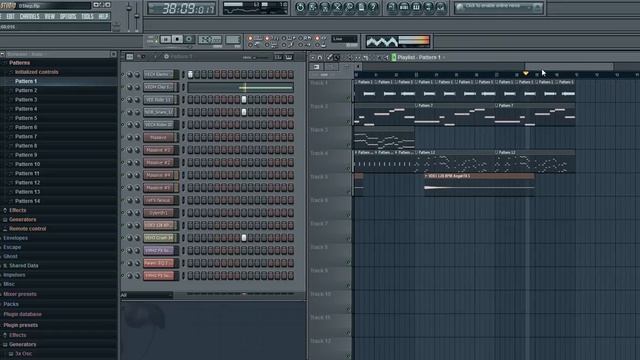Open graph editor in step sequencer header
The image size is (640, 360).
278,57
